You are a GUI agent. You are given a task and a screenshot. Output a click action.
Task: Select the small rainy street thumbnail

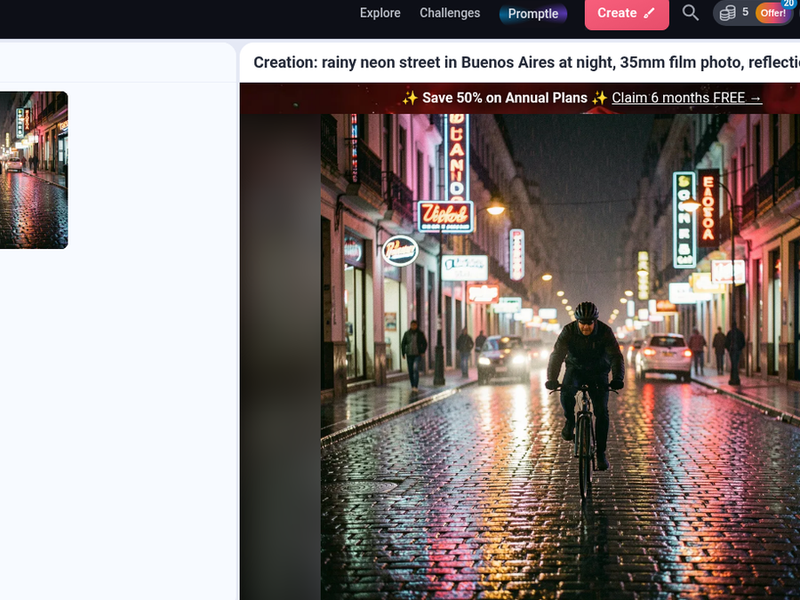(34, 170)
